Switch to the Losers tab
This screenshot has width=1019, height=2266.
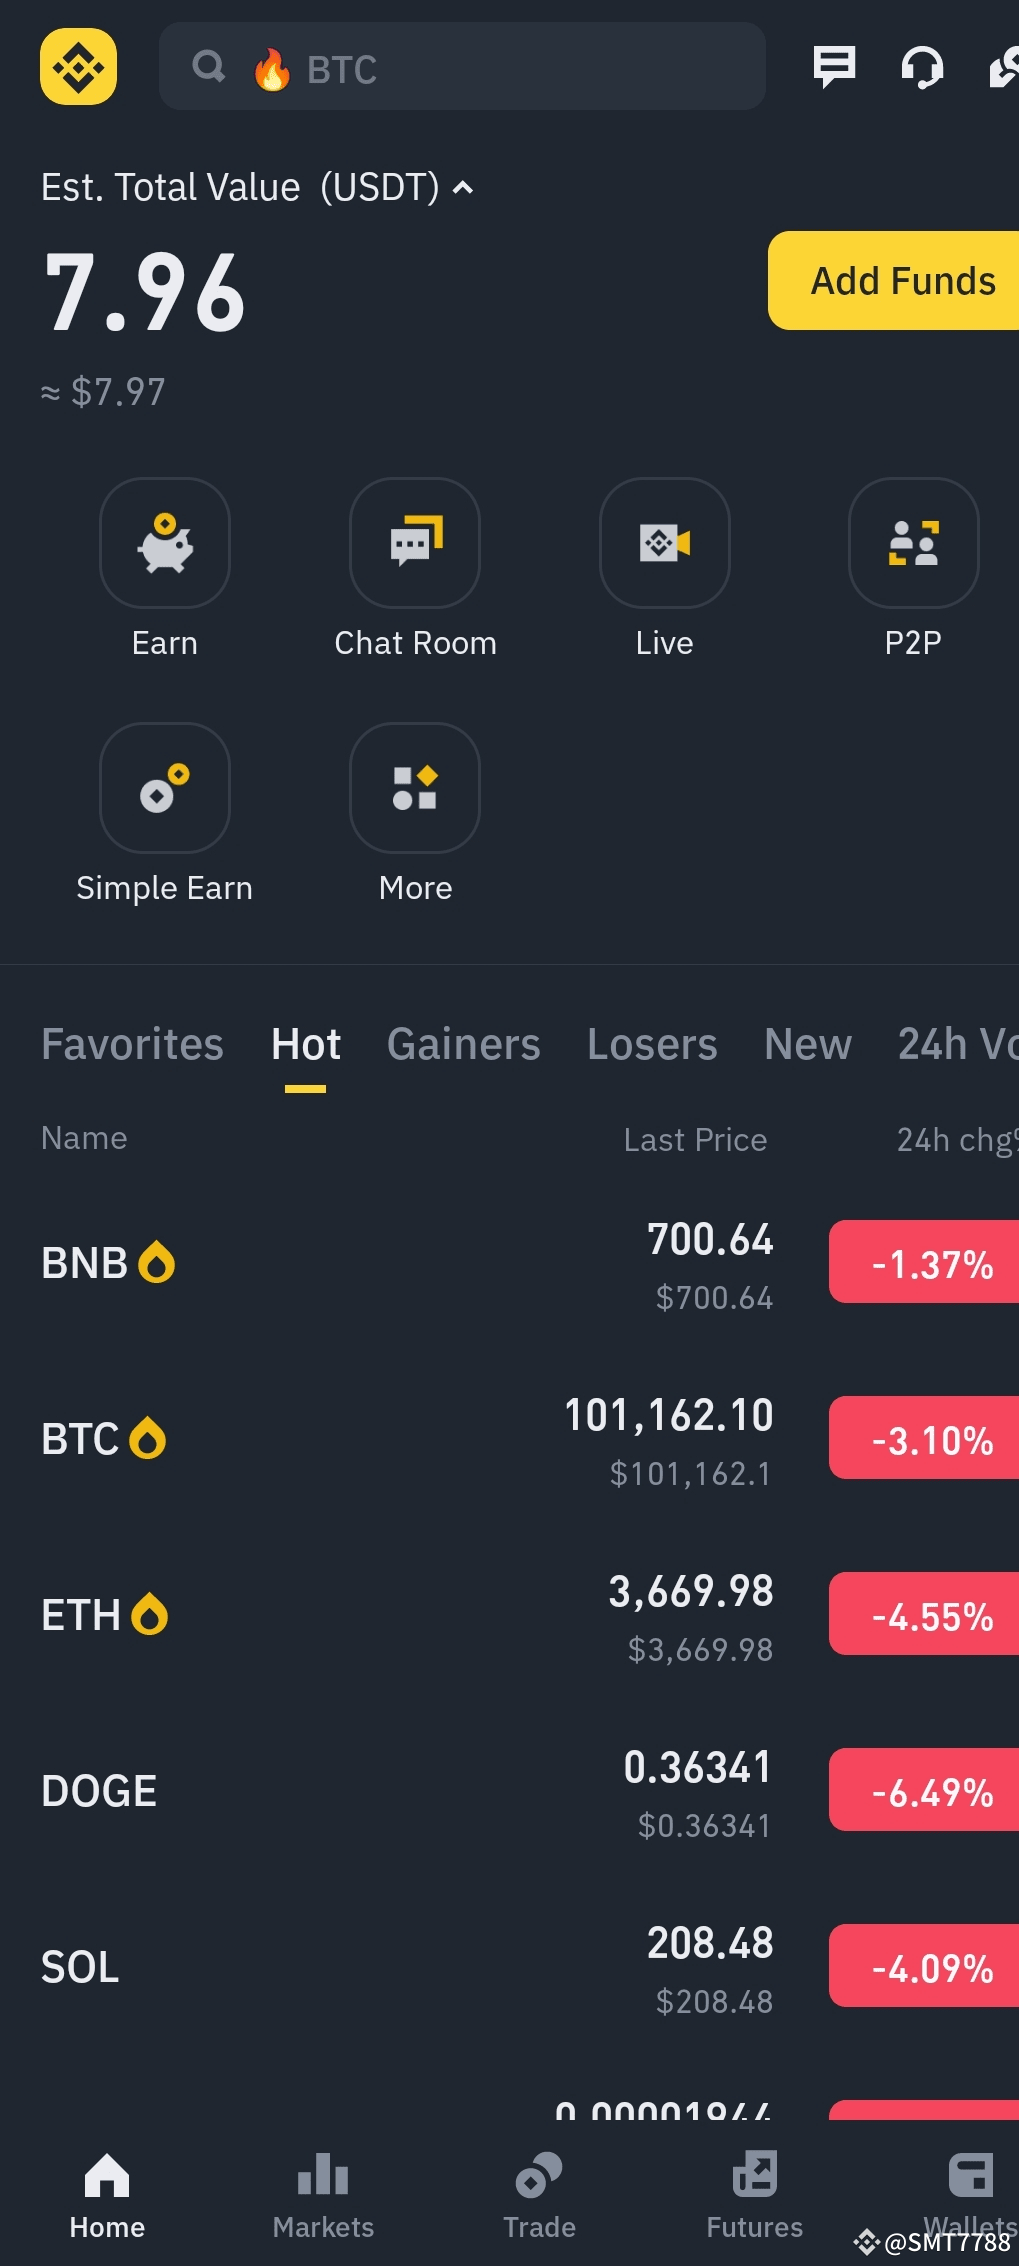[652, 1044]
